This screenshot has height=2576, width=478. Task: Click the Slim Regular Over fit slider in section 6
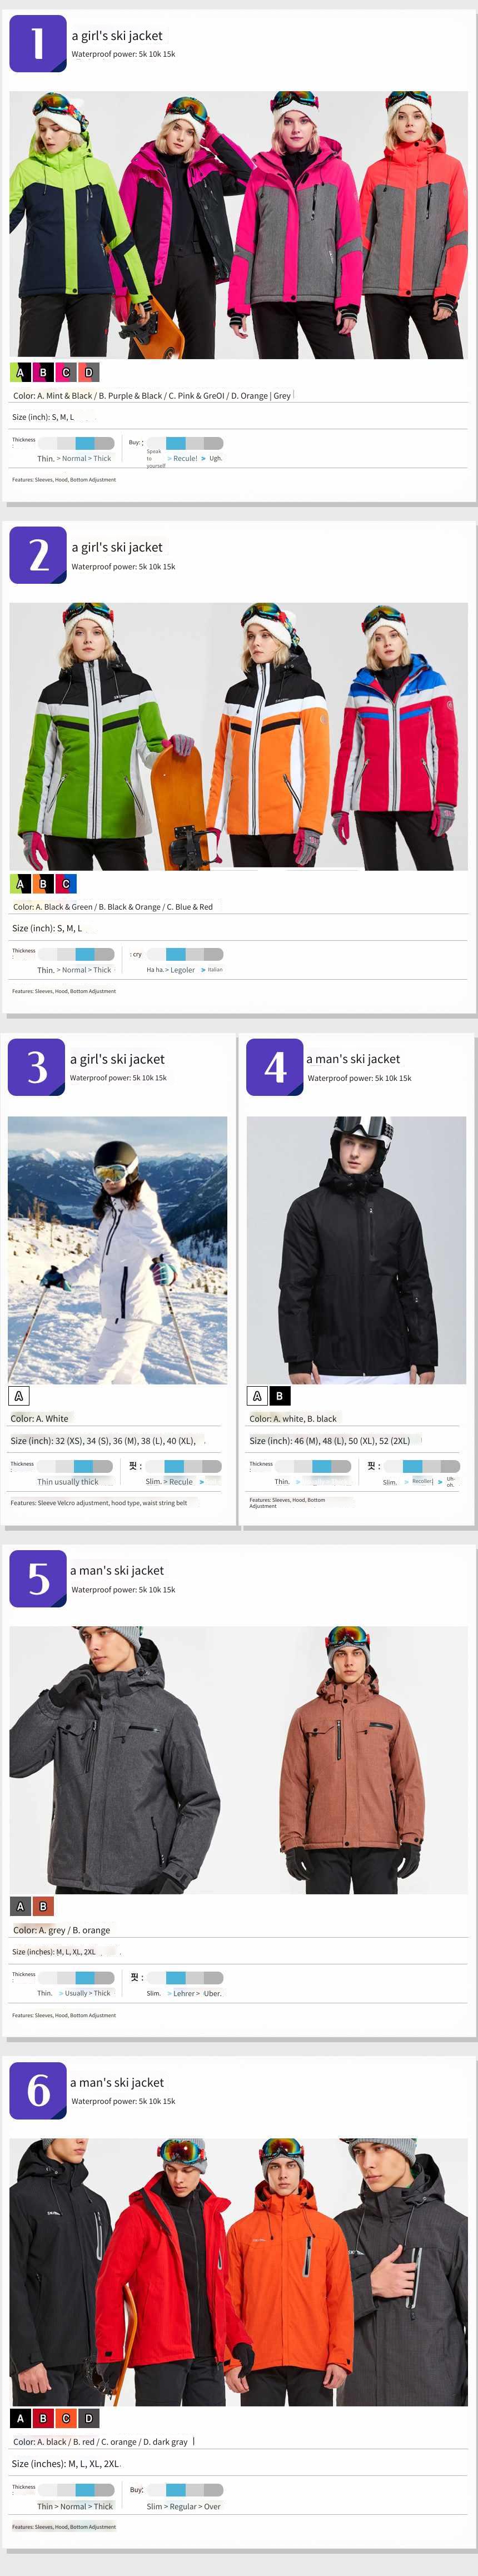(x=194, y=2490)
